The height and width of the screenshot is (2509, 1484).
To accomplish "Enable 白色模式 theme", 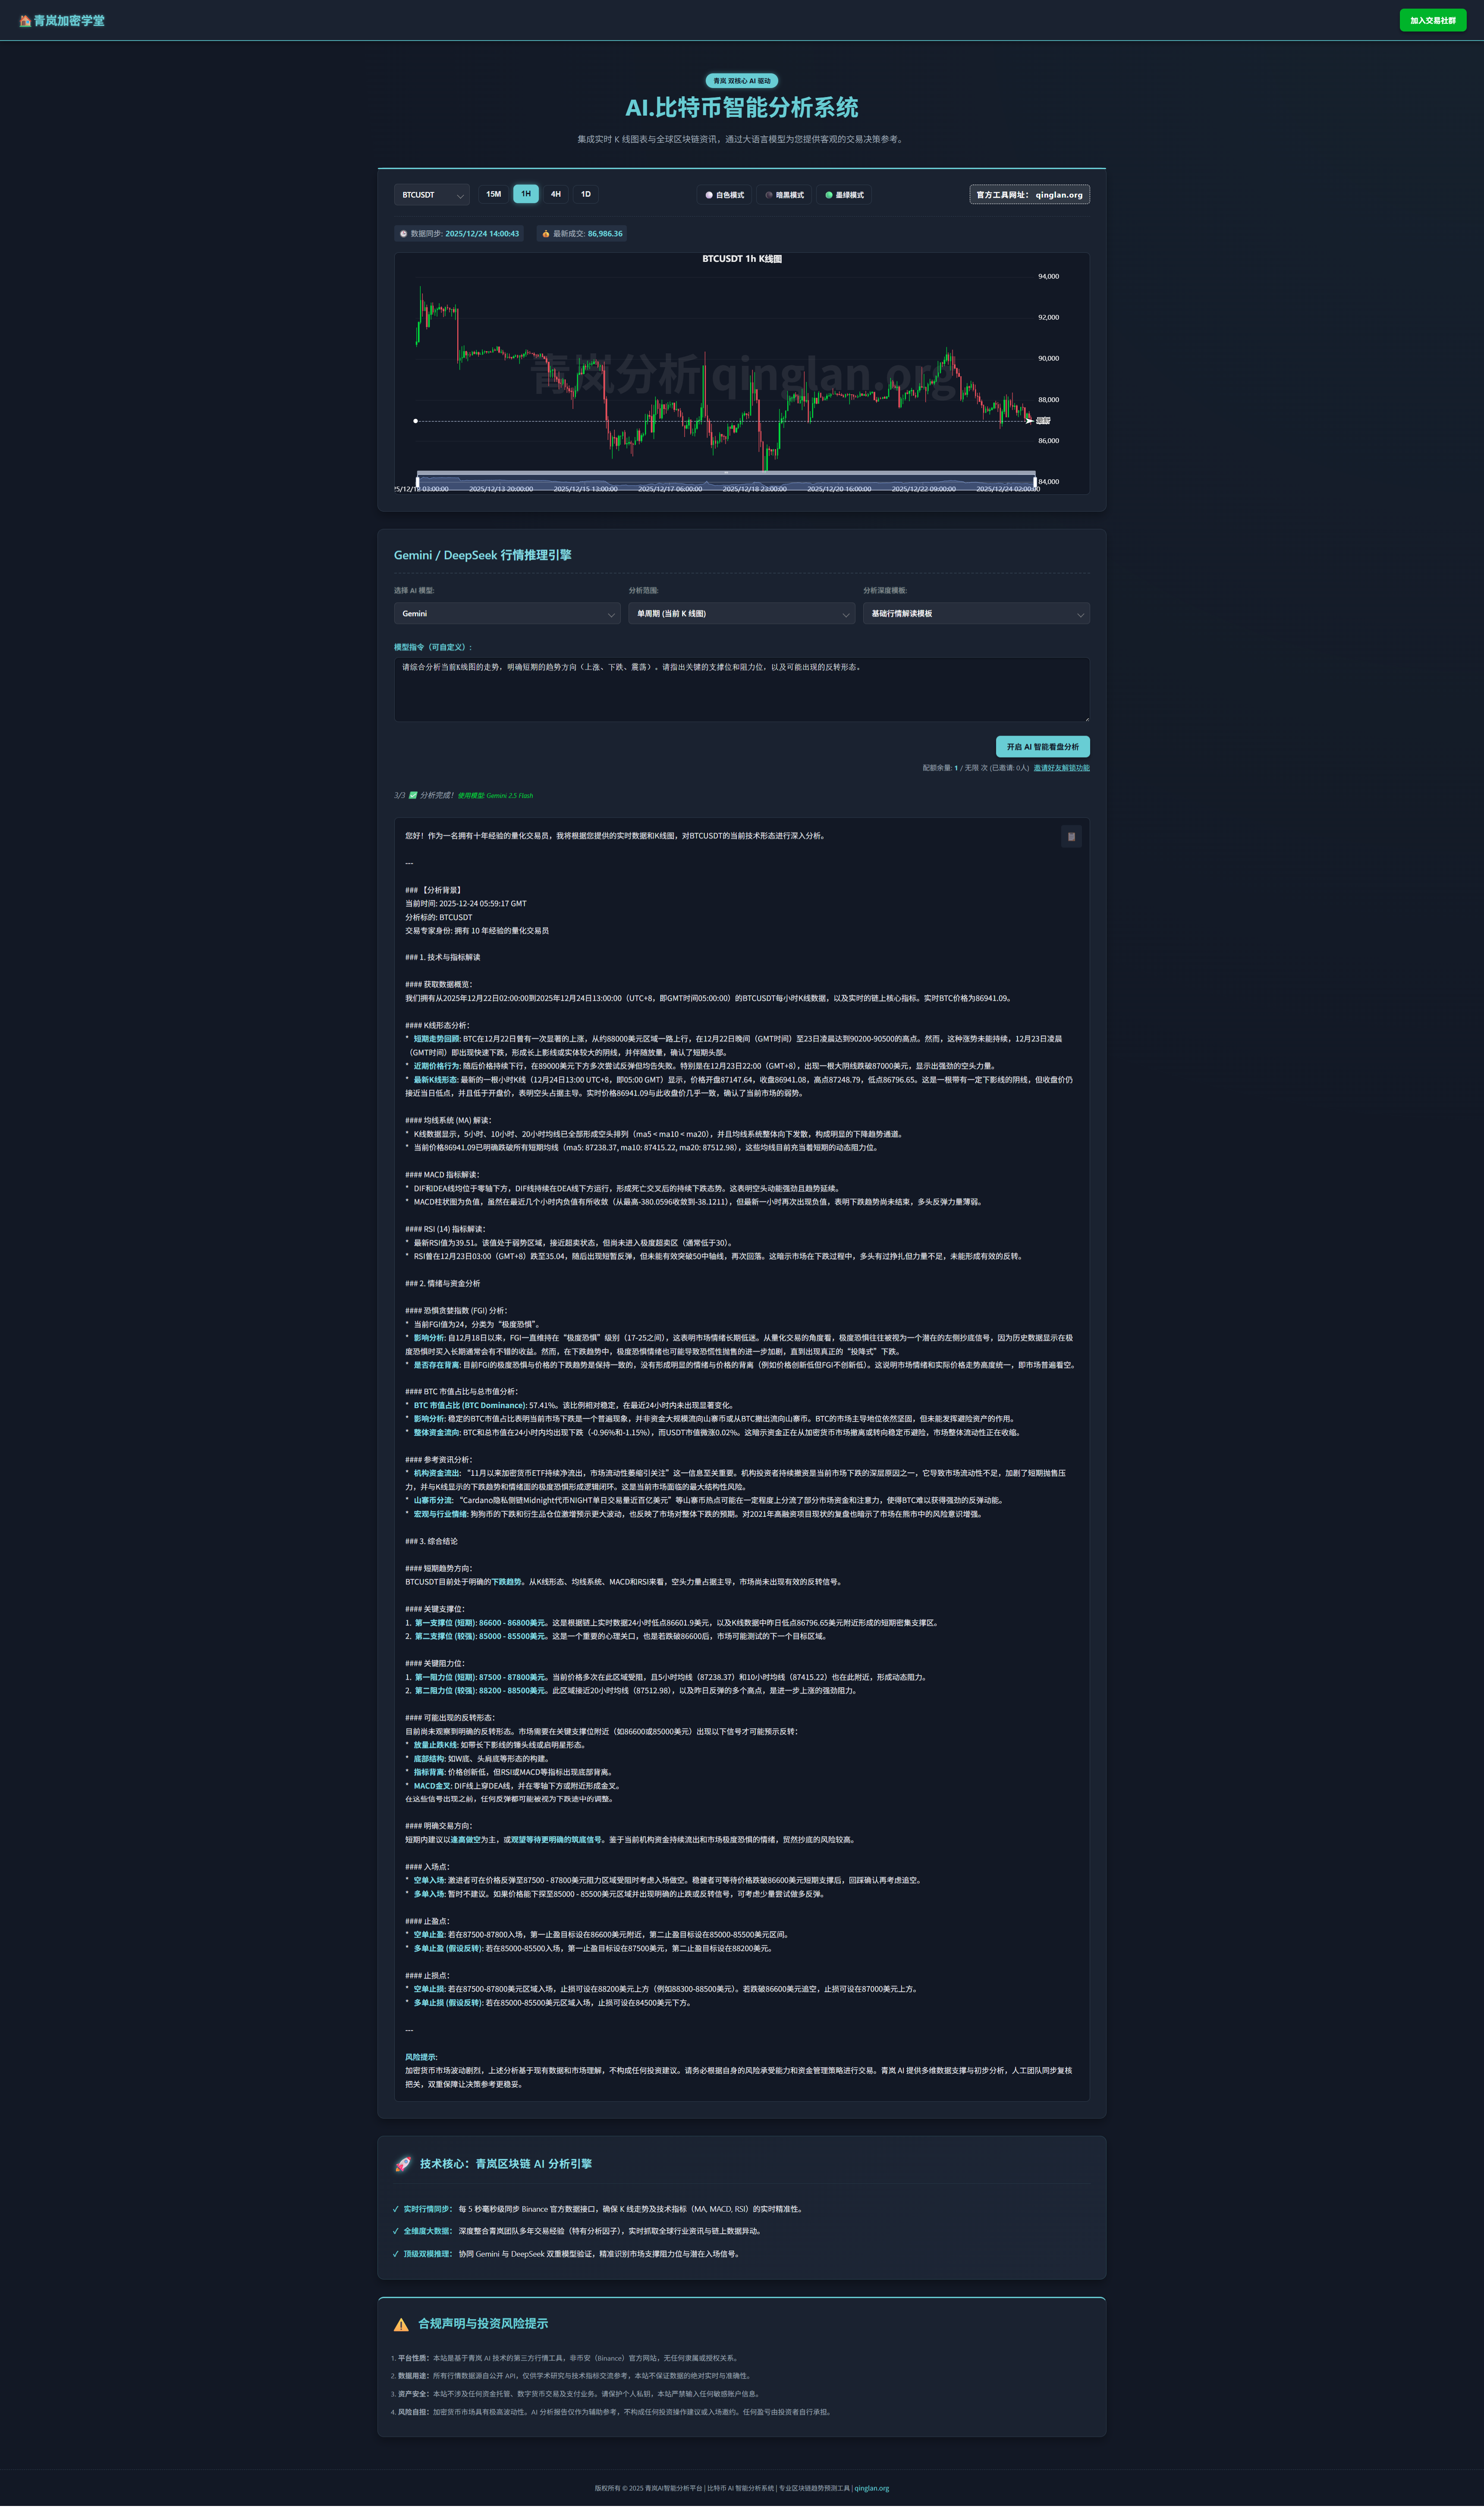I will point(724,194).
